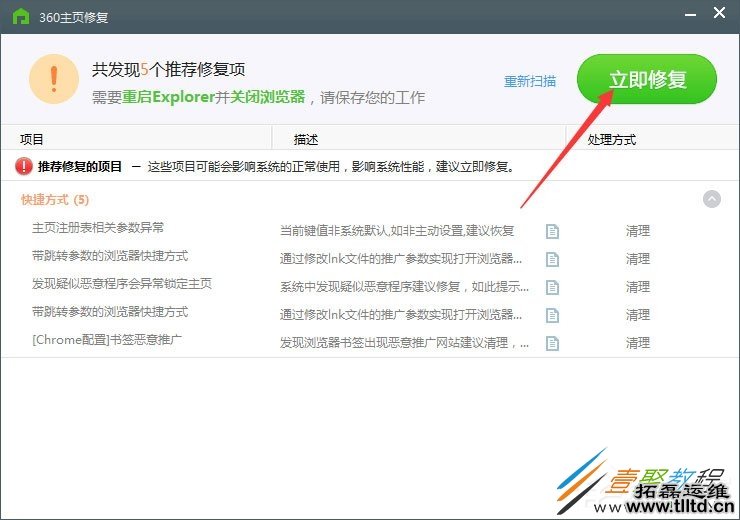Viewport: 740px width, 520px height.
Task: Open details icon for 发现疑似恶意程序会异常锁定主页 row
Action: (x=552, y=287)
